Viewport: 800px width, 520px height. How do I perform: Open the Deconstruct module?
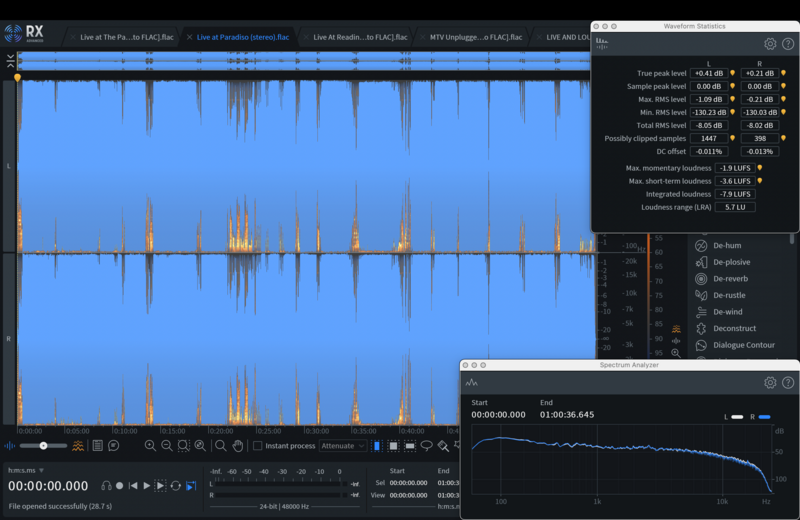[x=733, y=328]
